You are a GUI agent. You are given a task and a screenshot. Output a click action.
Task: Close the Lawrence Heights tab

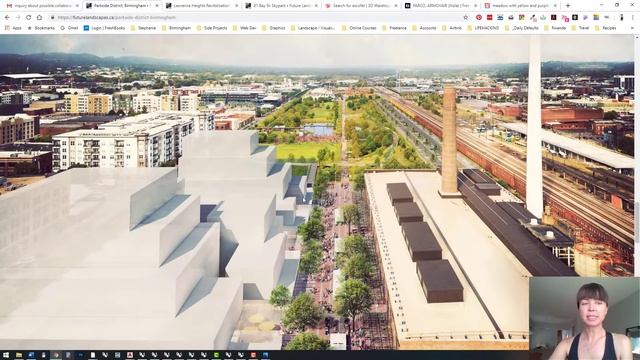click(236, 6)
